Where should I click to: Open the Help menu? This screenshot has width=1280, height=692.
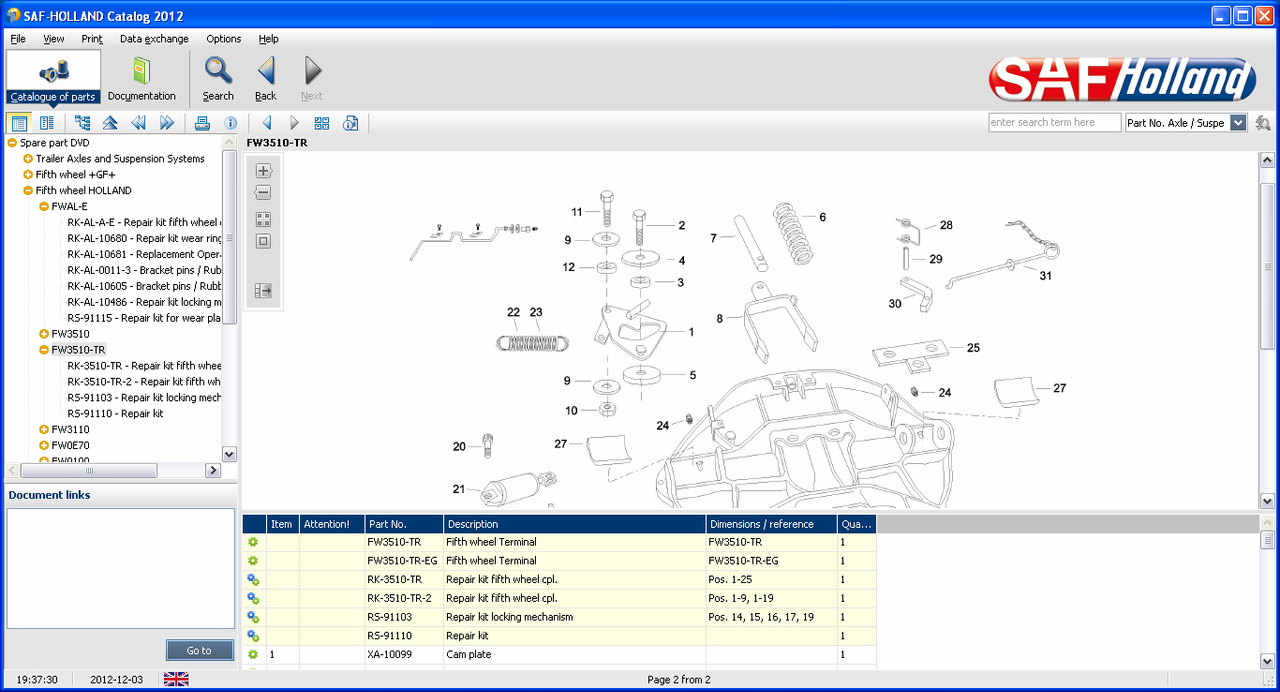click(269, 39)
